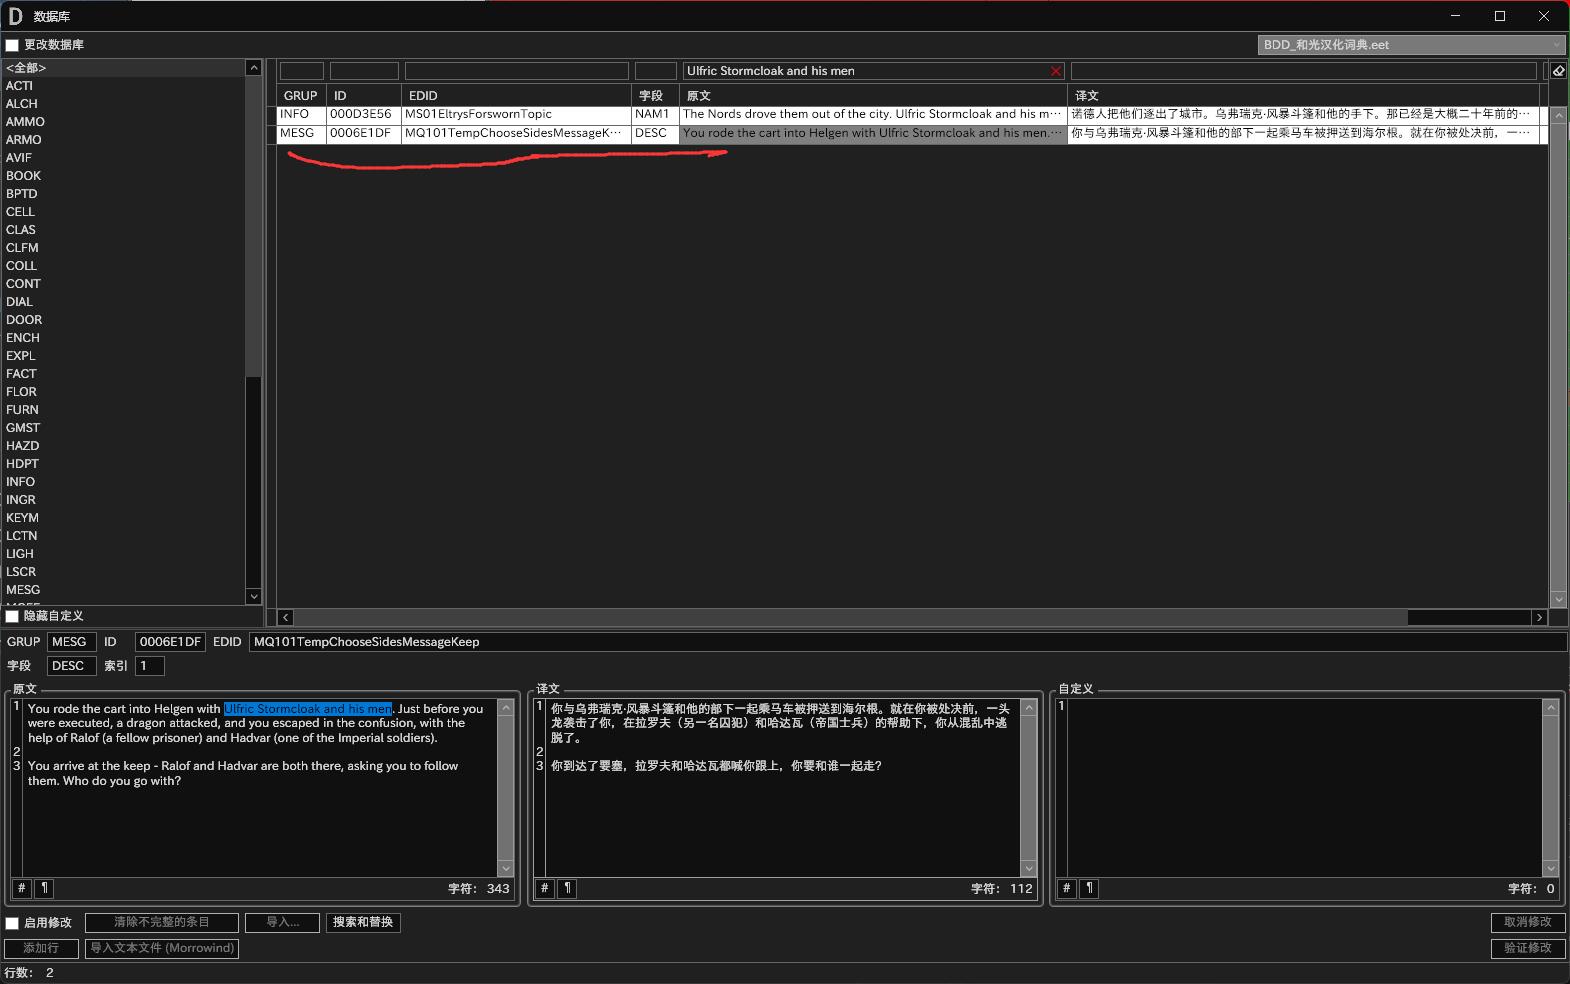This screenshot has height=984, width=1570.
Task: Click the 取消修改 button
Action: tap(1527, 923)
